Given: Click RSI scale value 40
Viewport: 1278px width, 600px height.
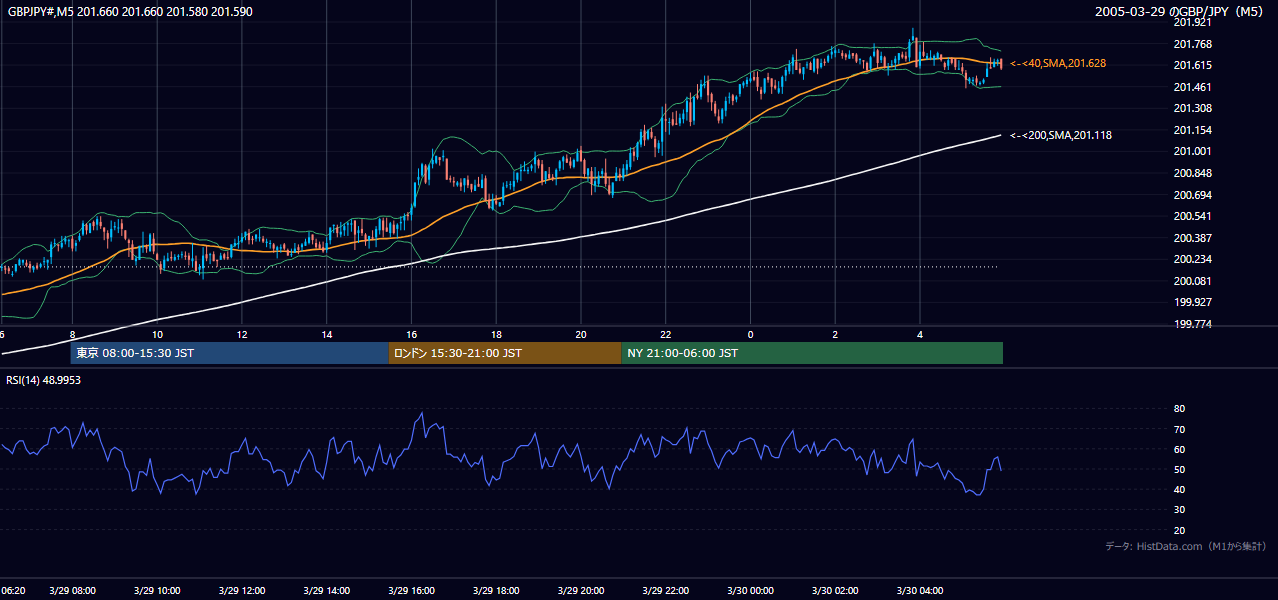Looking at the screenshot, I should (x=1179, y=489).
